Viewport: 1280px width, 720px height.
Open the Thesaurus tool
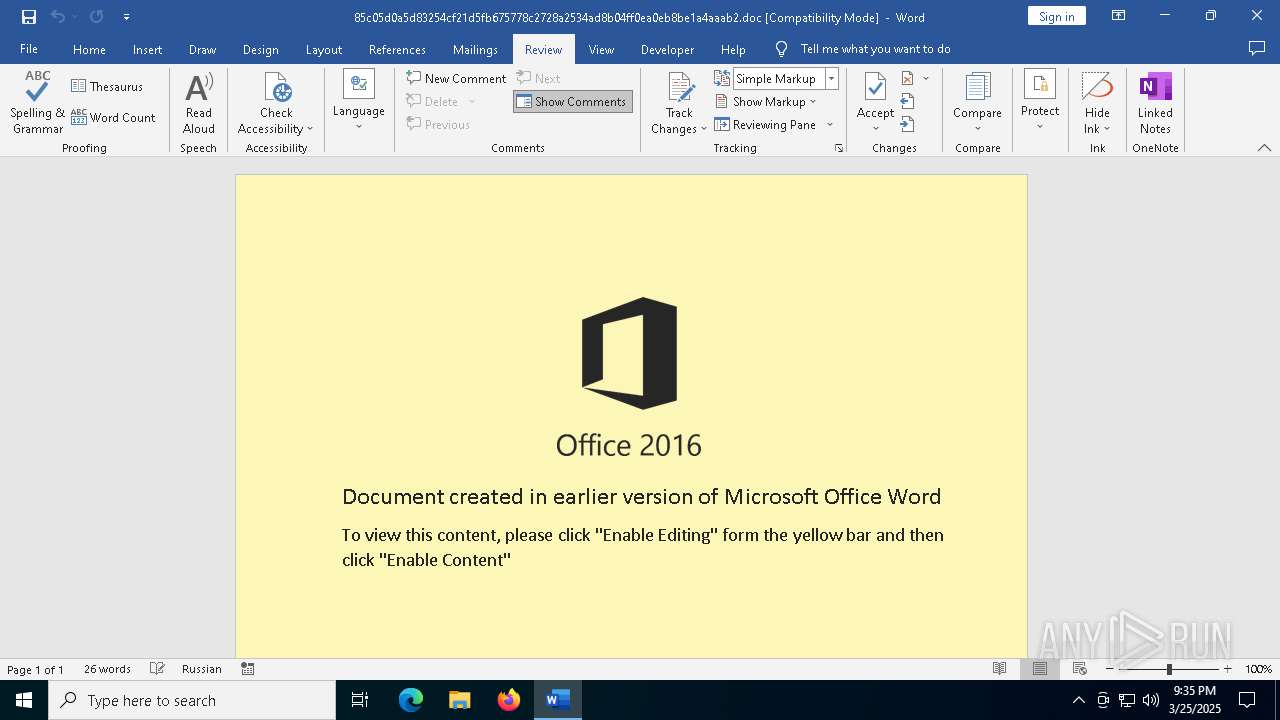(107, 86)
